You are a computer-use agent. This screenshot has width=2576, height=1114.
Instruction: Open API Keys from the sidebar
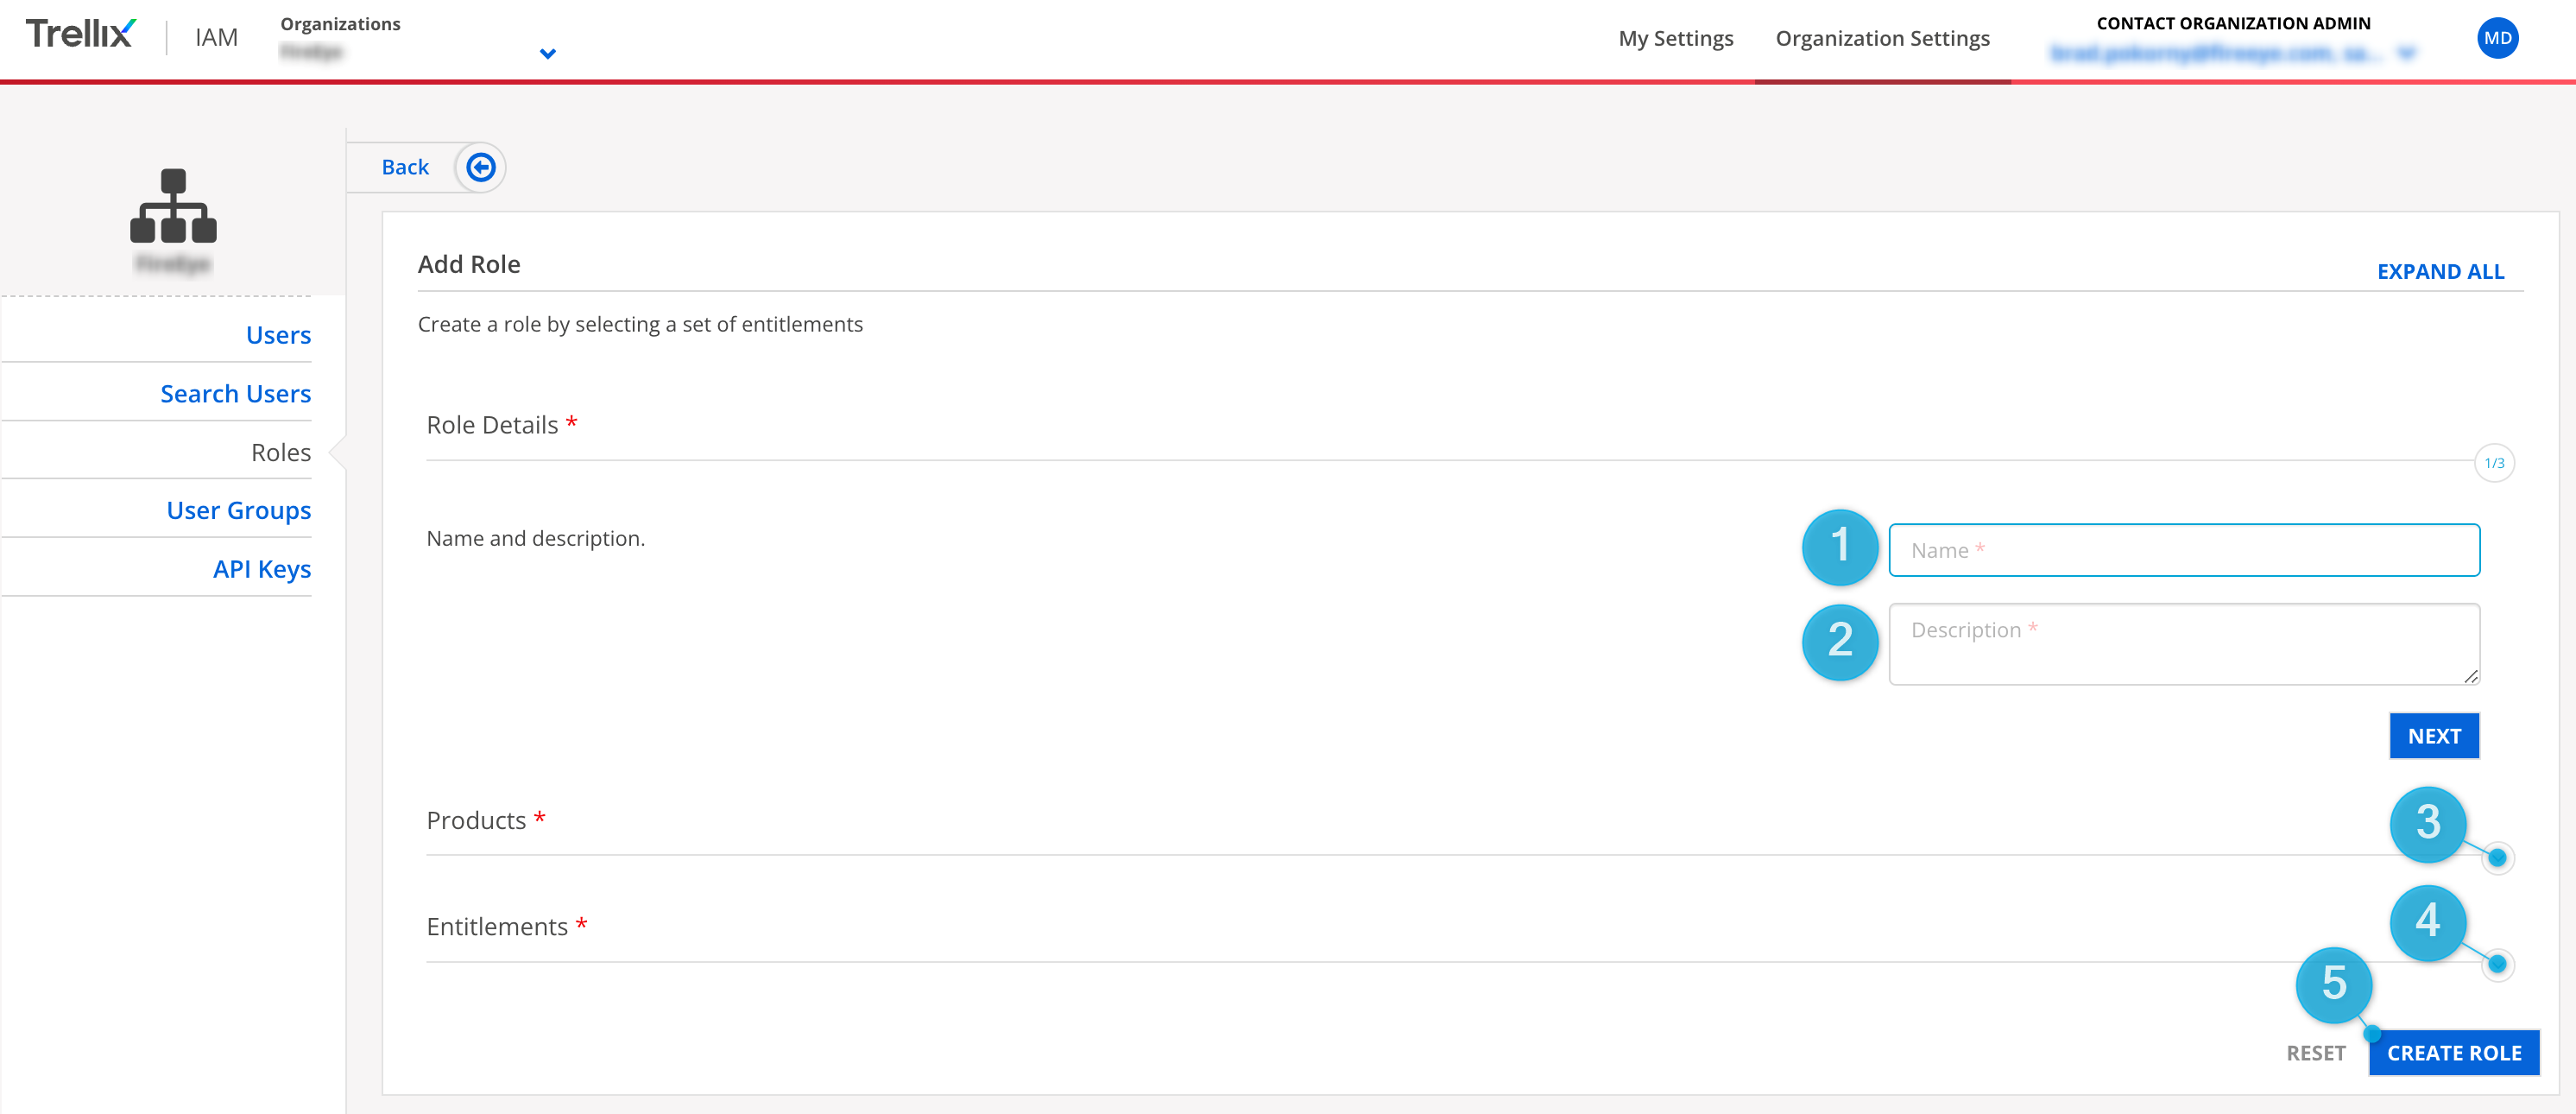pos(261,568)
